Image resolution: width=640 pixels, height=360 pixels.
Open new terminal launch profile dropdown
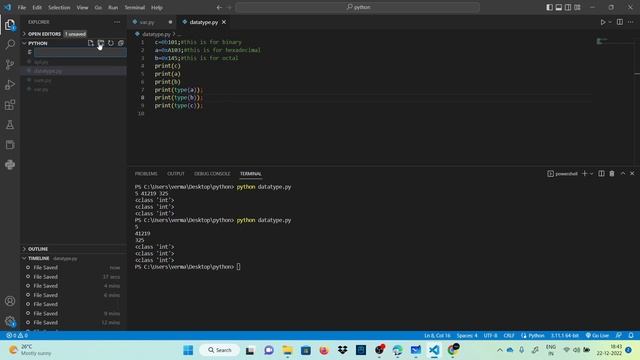click(591, 173)
